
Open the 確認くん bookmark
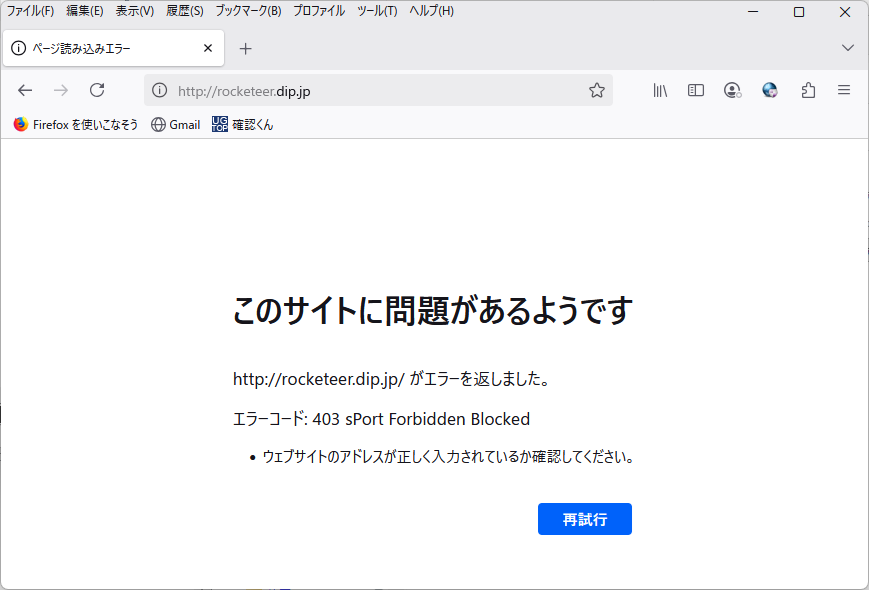click(242, 125)
